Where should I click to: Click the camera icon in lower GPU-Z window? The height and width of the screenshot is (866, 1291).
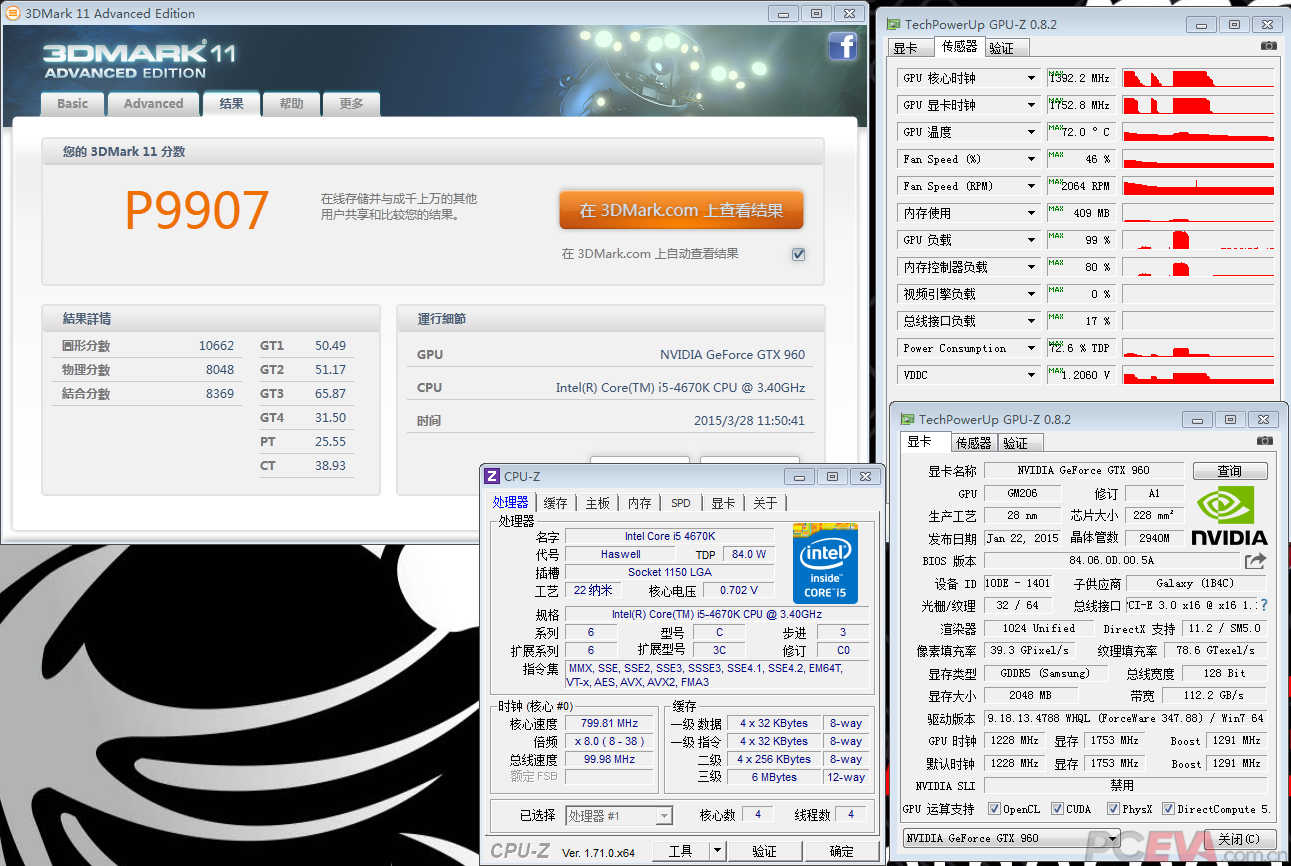[x=1265, y=441]
